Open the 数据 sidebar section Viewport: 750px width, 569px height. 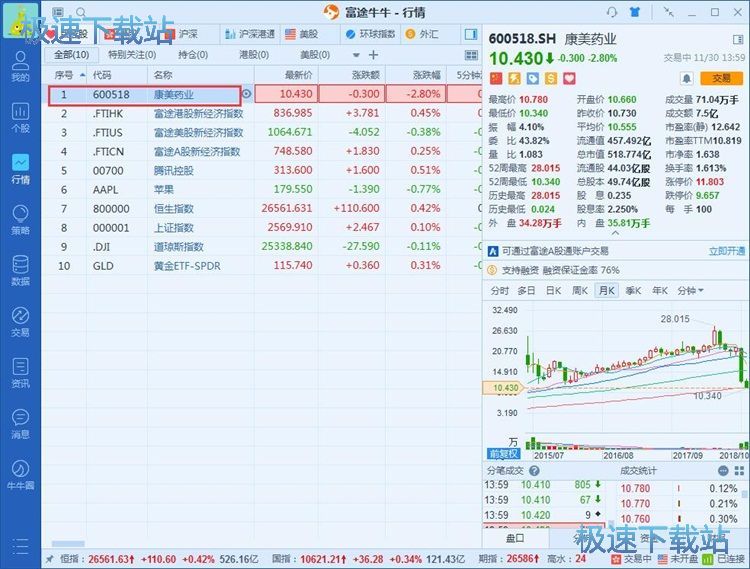(x=20, y=271)
